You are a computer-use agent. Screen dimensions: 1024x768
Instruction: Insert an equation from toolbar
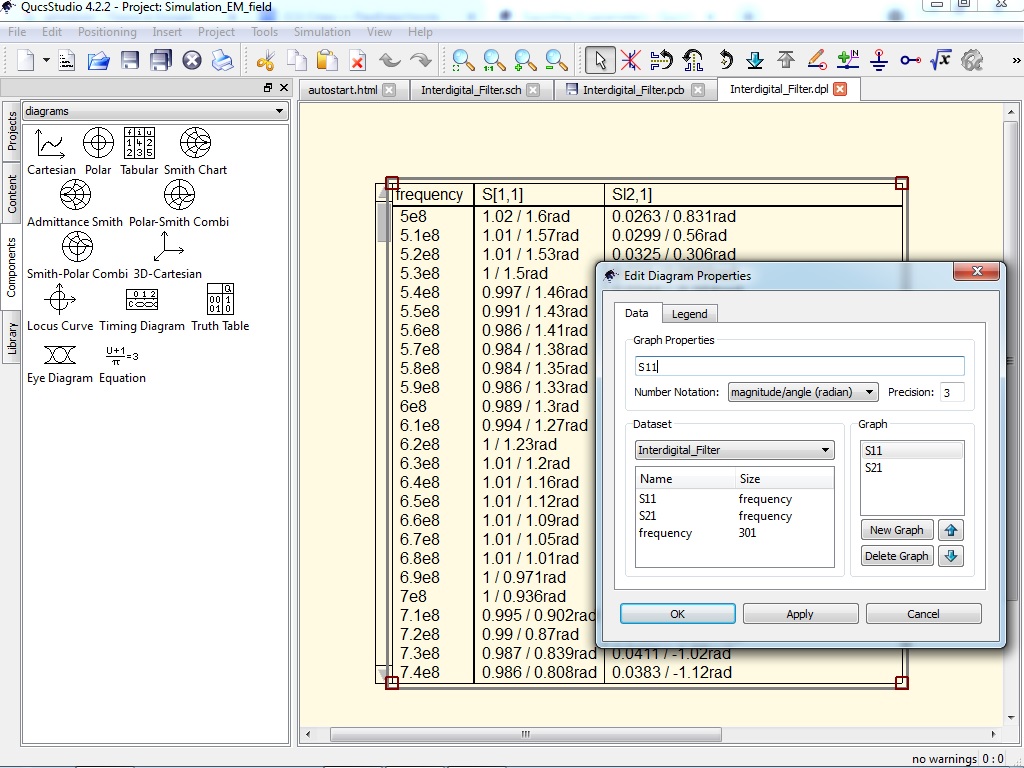pyautogui.click(x=941, y=61)
